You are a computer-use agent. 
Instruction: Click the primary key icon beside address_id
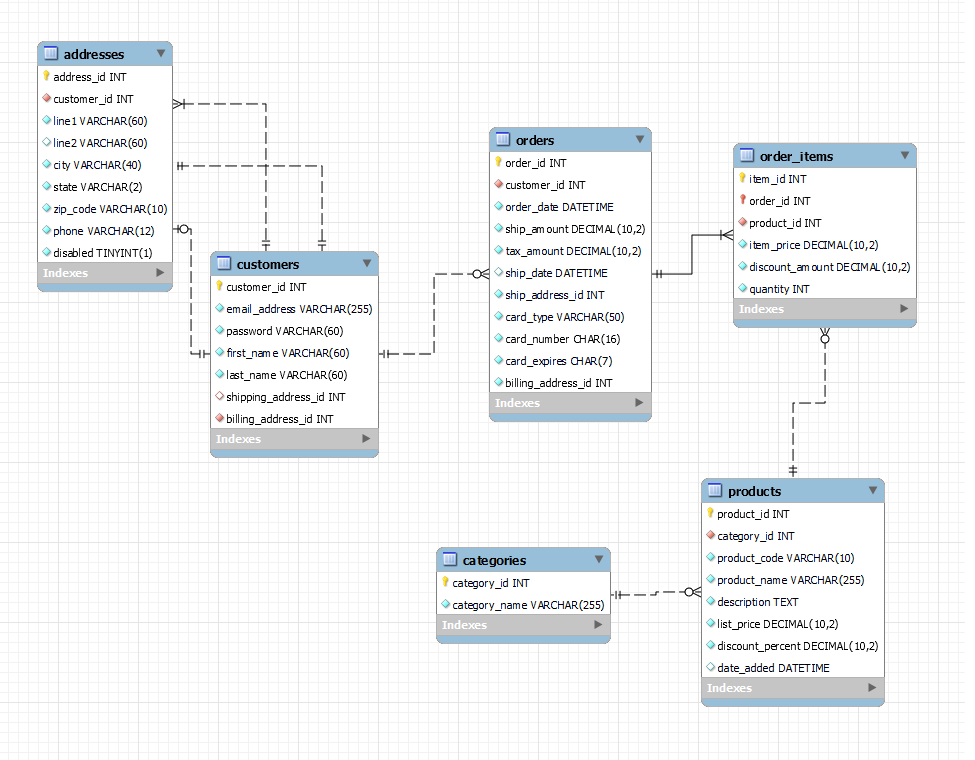[46, 76]
